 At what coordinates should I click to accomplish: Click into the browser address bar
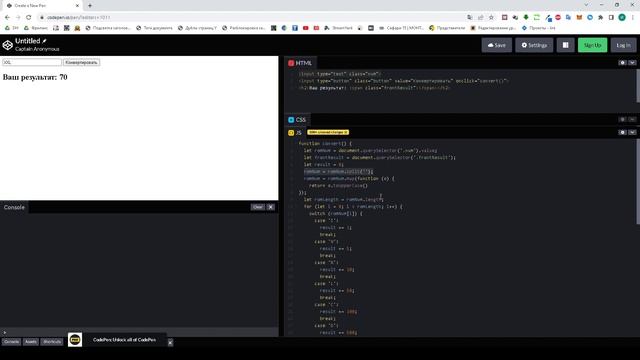click(253, 17)
